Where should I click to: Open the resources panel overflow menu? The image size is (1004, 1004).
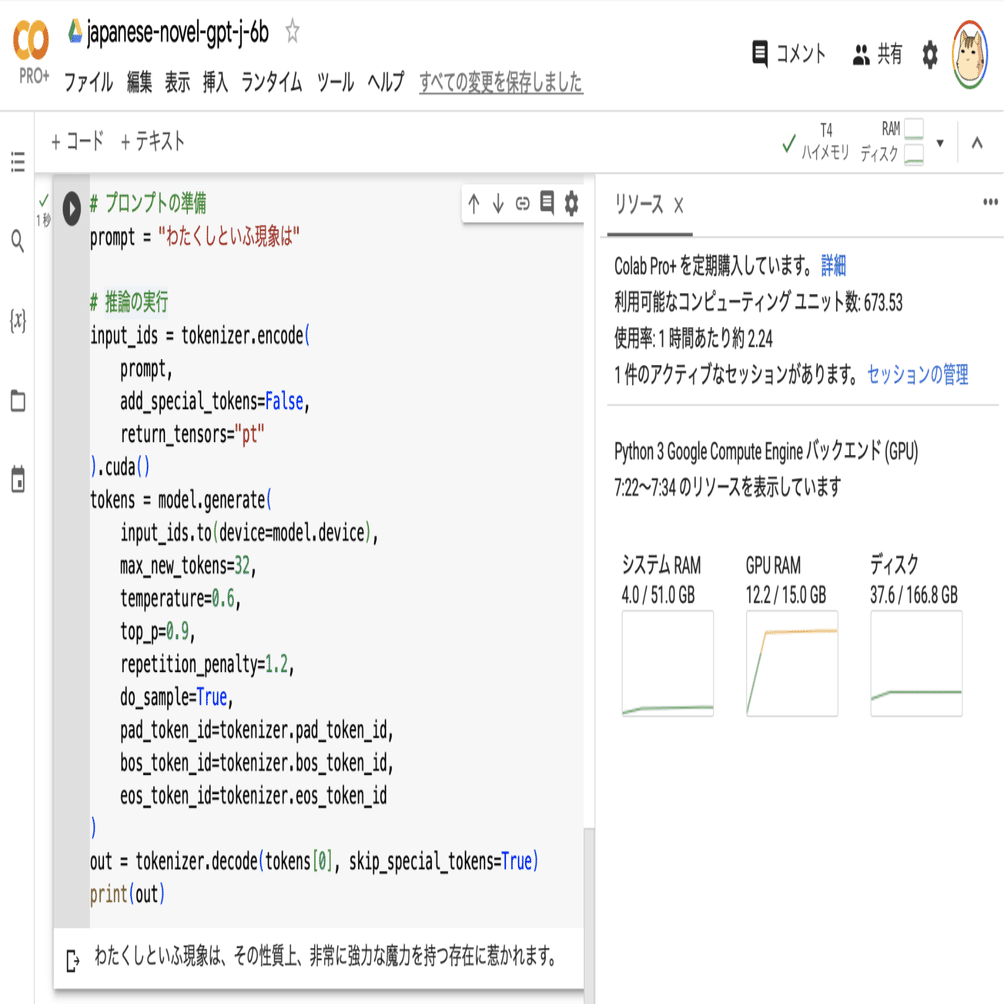tap(990, 201)
